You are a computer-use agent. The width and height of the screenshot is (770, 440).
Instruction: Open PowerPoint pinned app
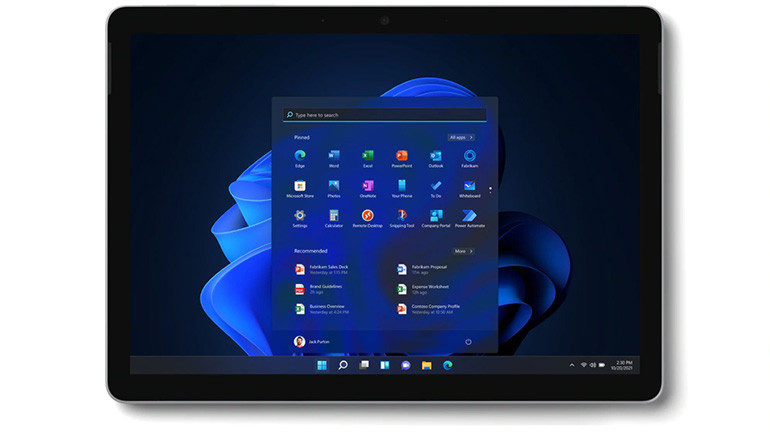click(401, 157)
